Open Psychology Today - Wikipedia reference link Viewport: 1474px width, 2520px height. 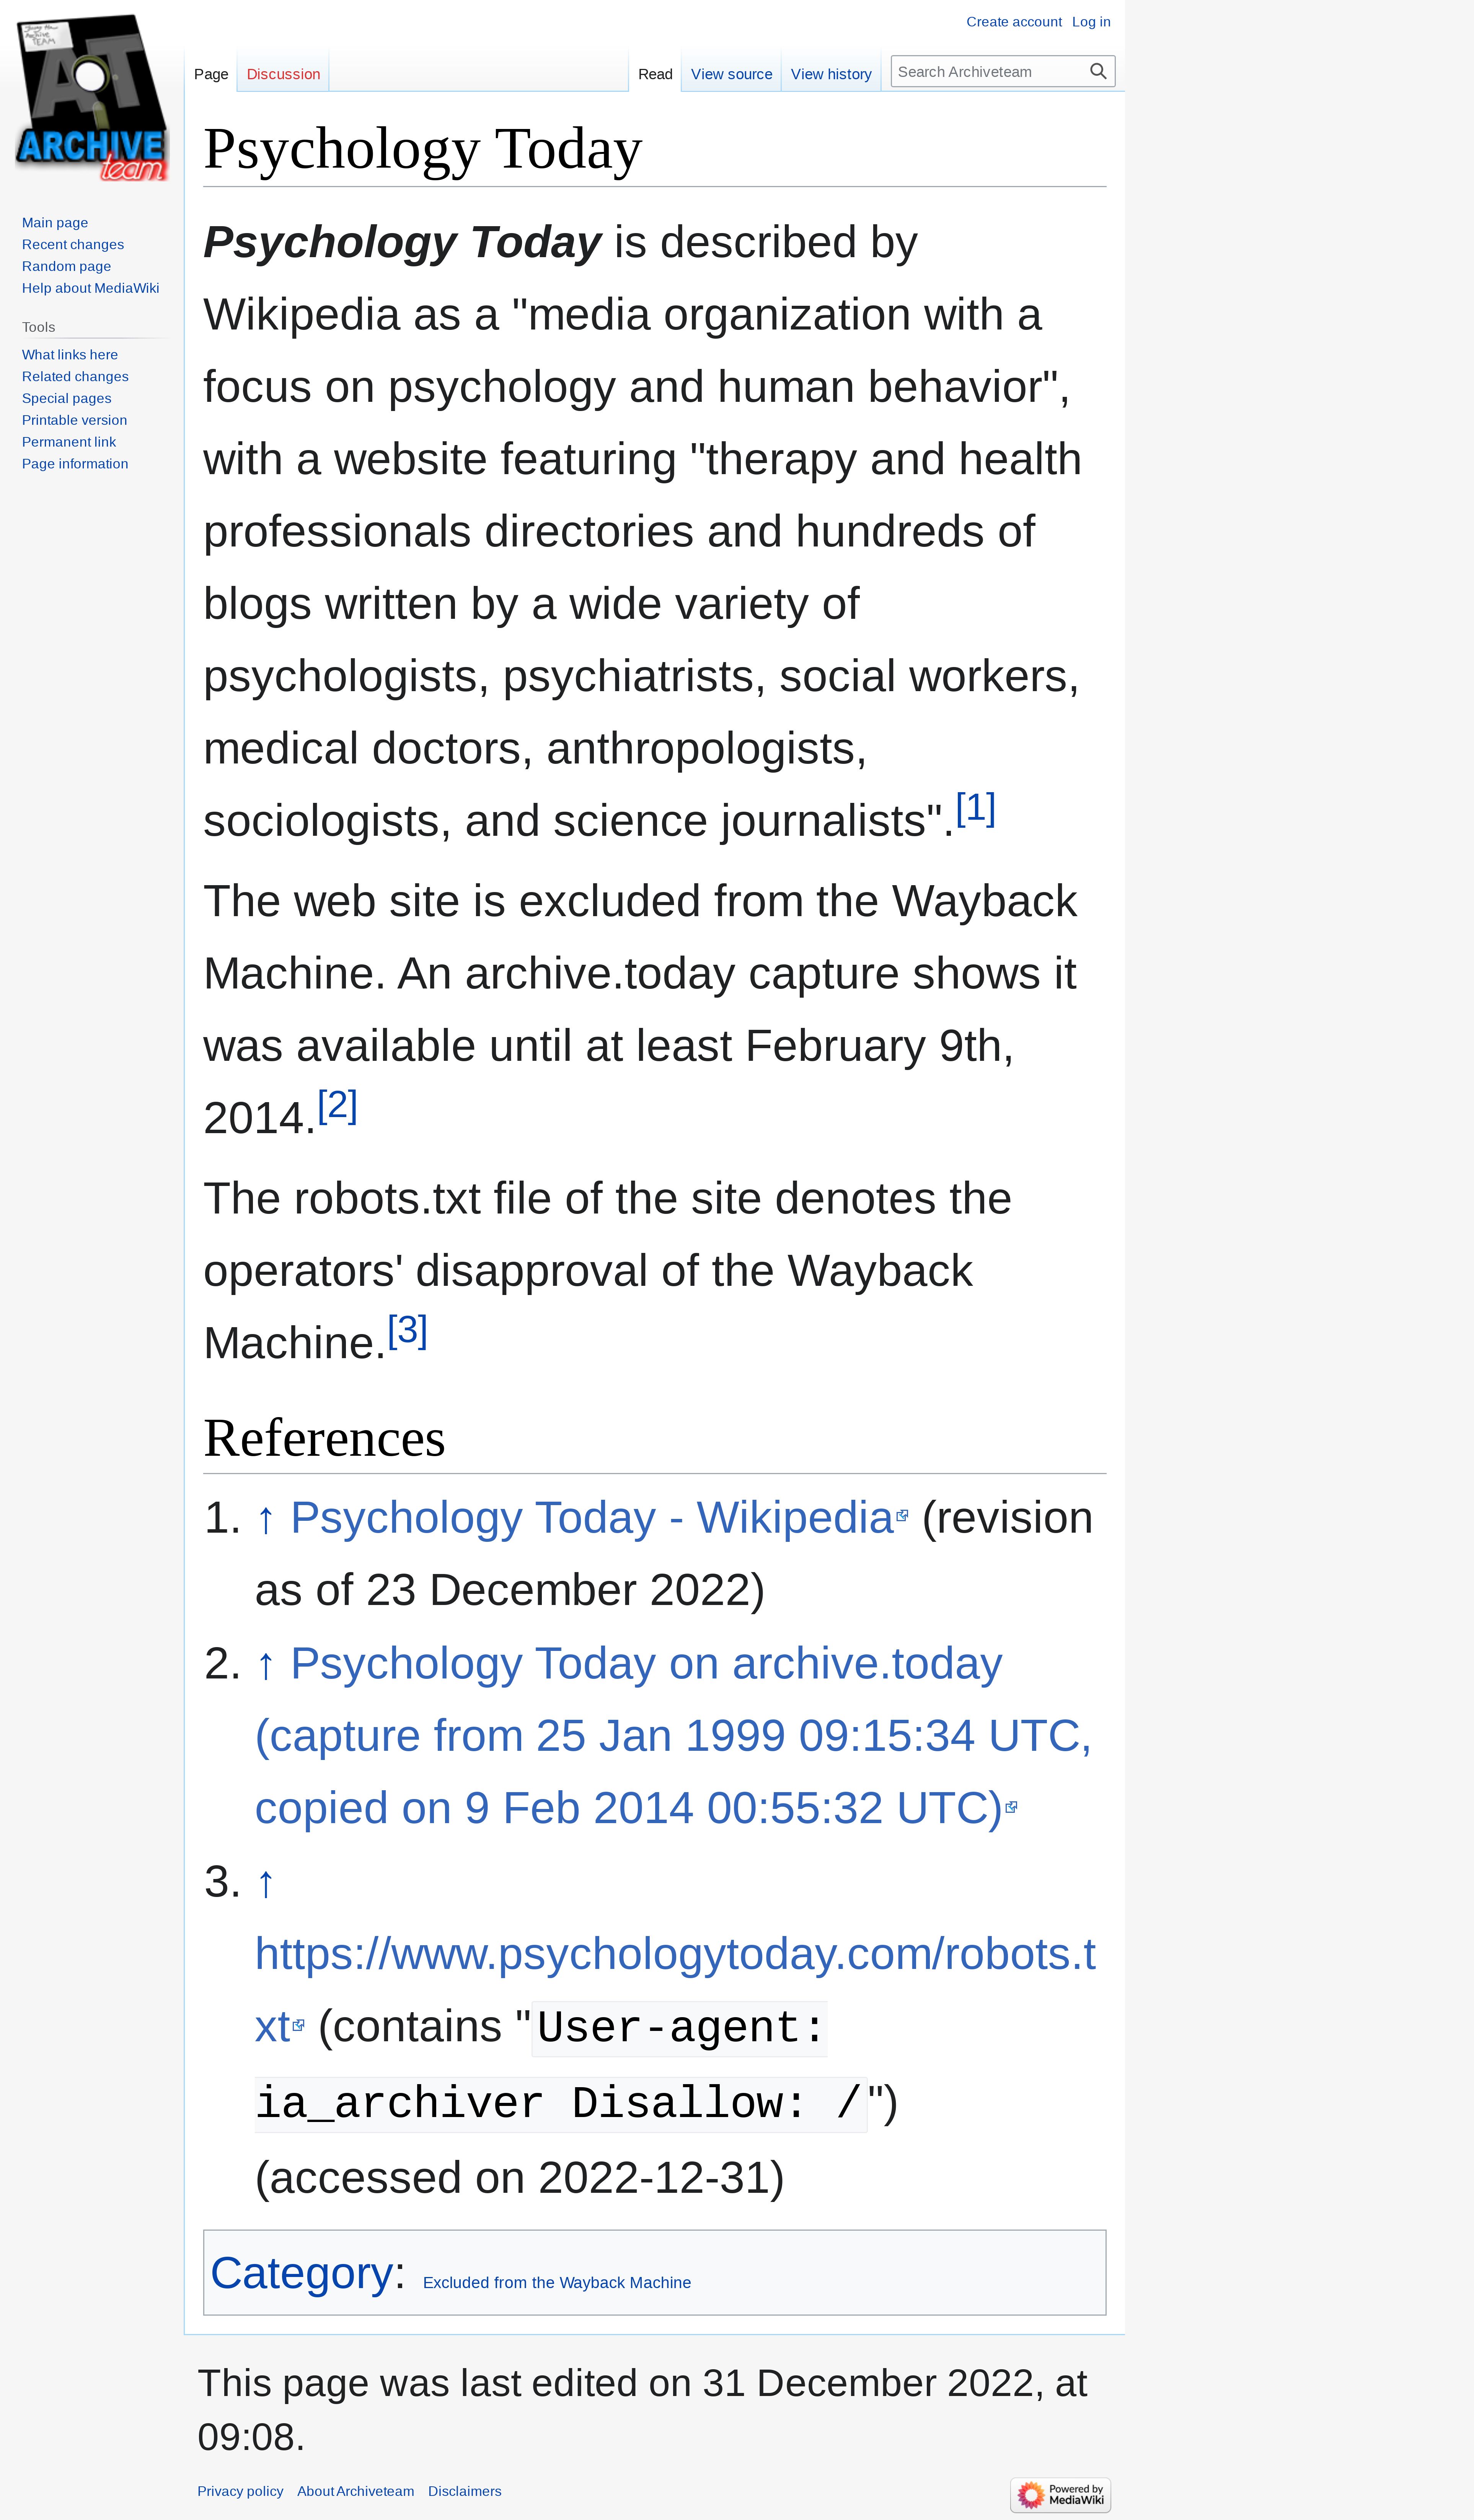598,1518
